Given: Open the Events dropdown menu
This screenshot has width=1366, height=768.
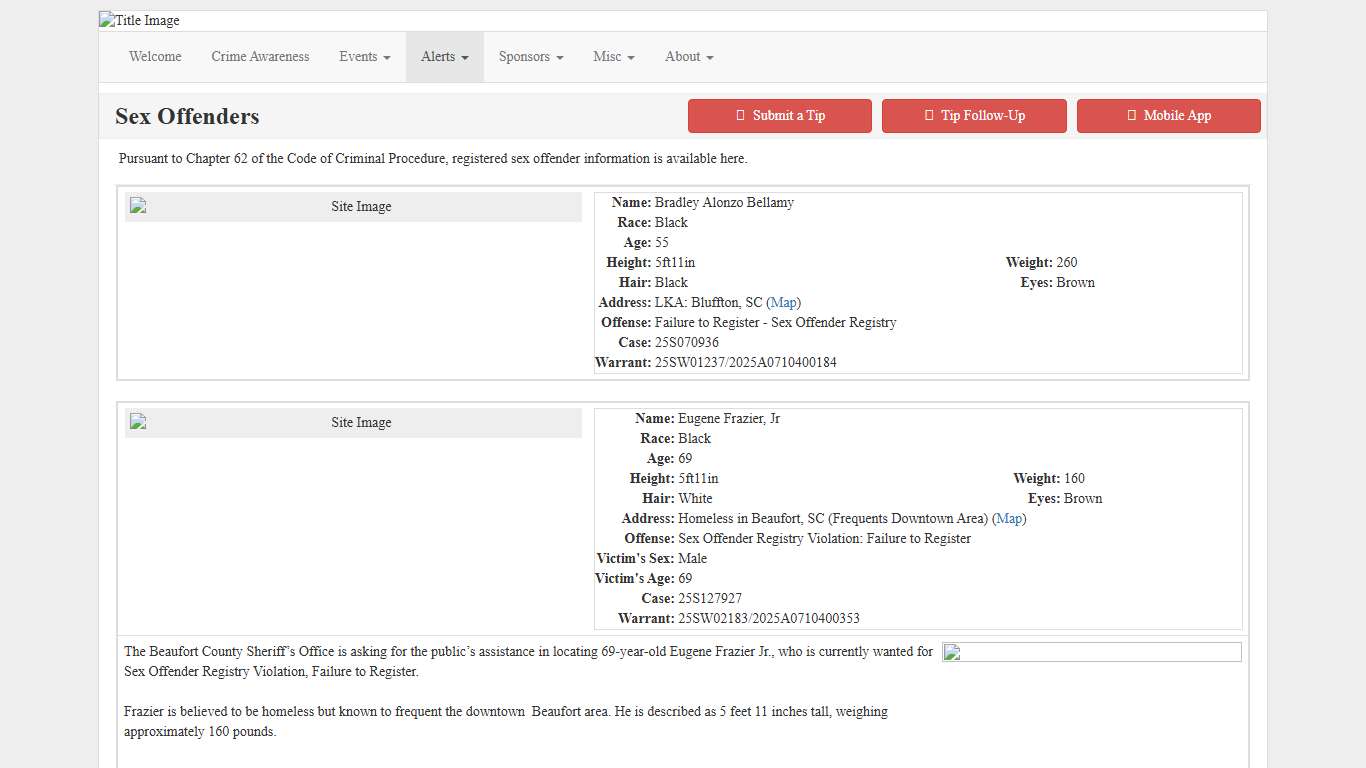Looking at the screenshot, I should (x=364, y=57).
